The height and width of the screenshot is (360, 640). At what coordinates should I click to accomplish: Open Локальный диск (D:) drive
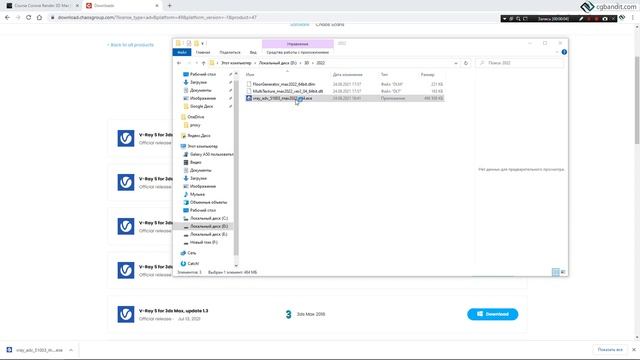tap(209, 226)
